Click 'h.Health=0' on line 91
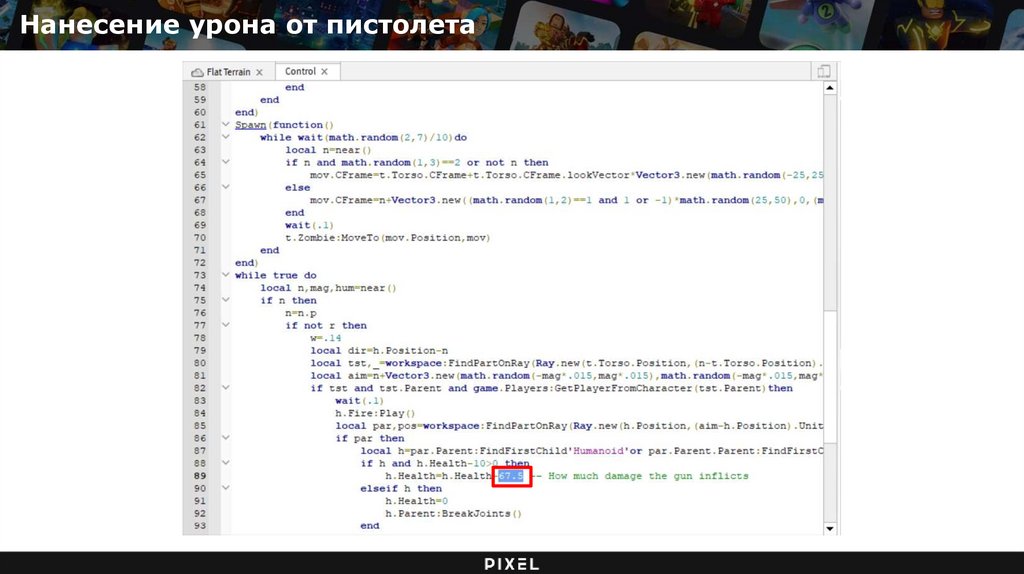Image resolution: width=1024 pixels, height=574 pixels. coord(417,501)
